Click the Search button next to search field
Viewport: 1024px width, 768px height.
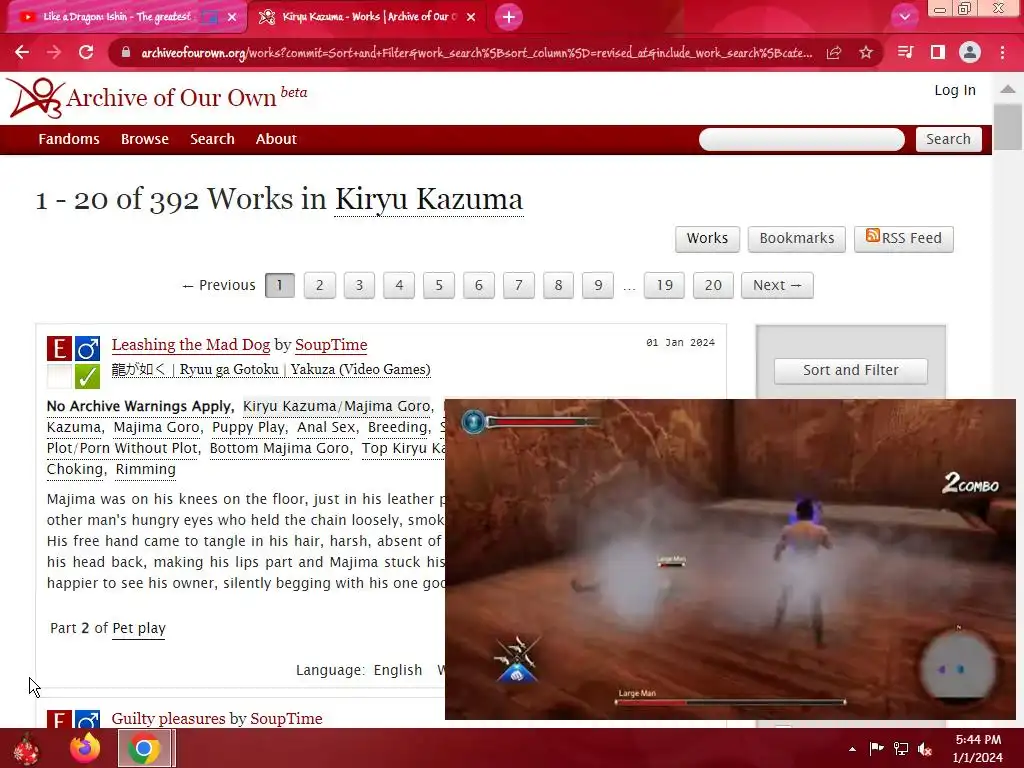(x=948, y=139)
